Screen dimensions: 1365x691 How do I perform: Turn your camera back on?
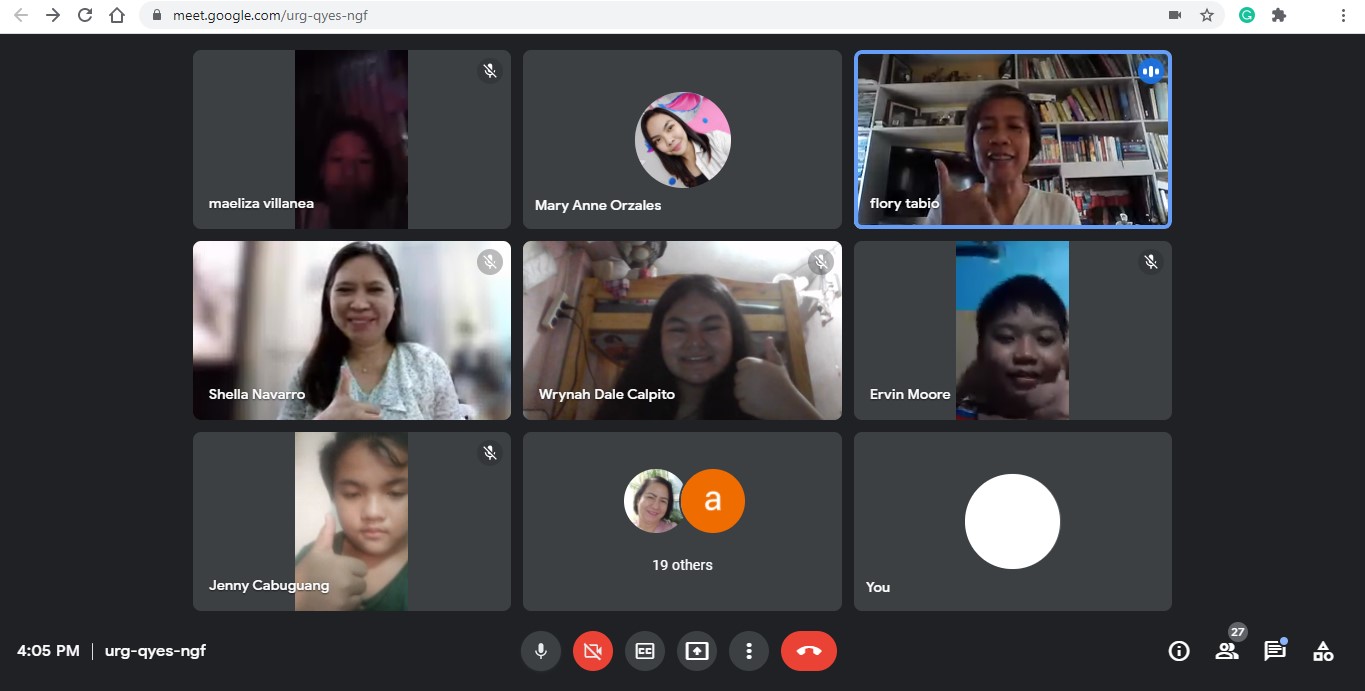[592, 650]
